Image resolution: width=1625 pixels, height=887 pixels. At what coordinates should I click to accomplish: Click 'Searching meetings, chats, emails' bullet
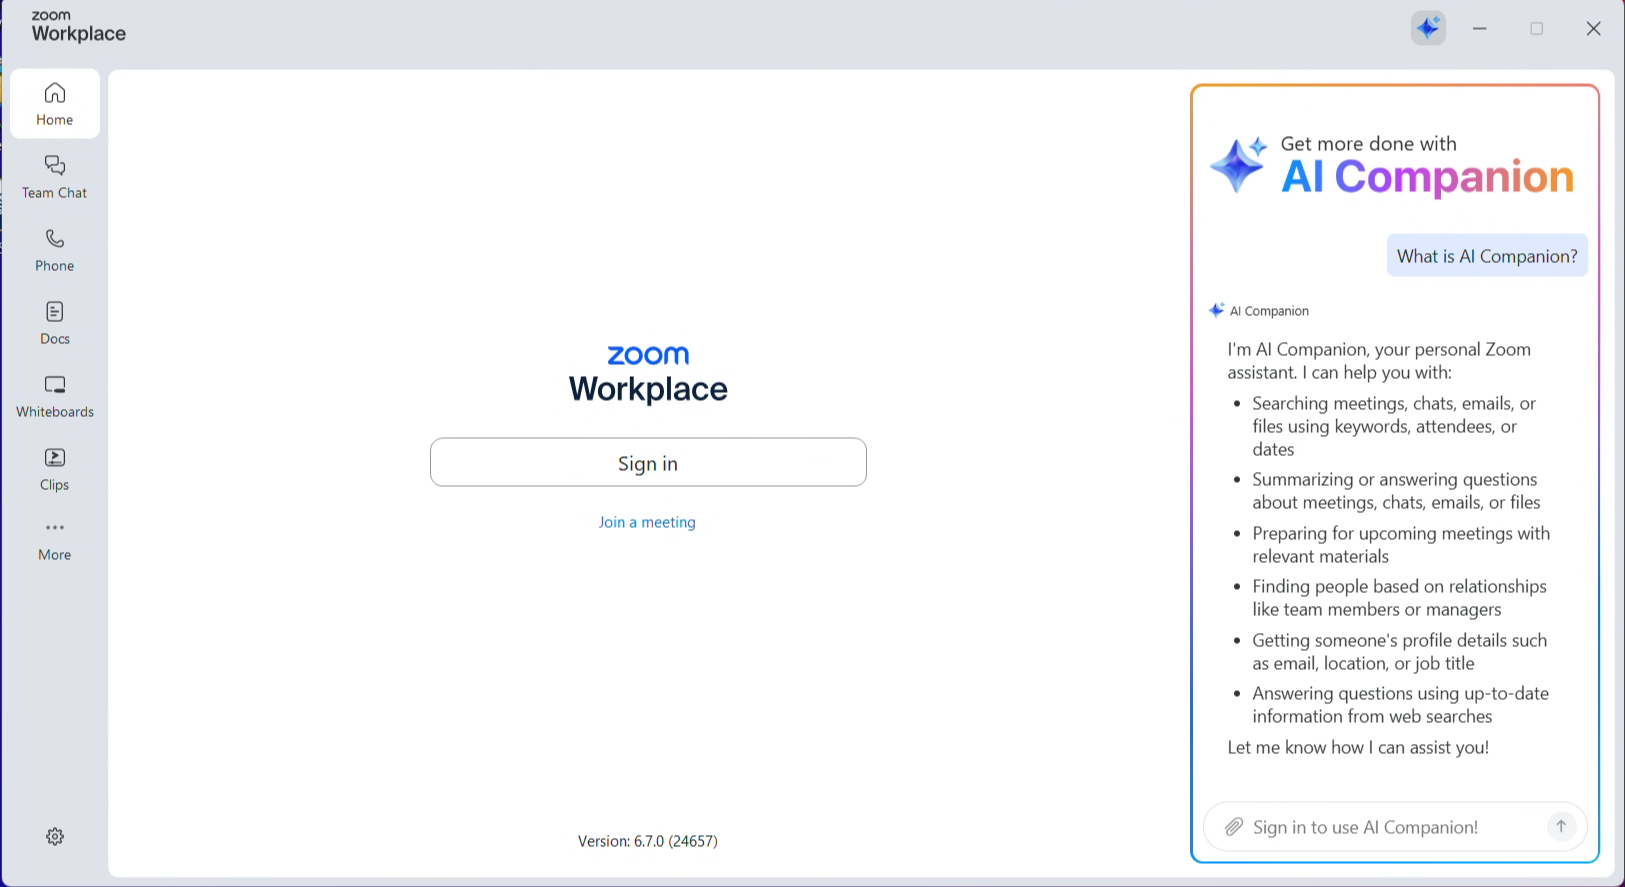(1394, 426)
